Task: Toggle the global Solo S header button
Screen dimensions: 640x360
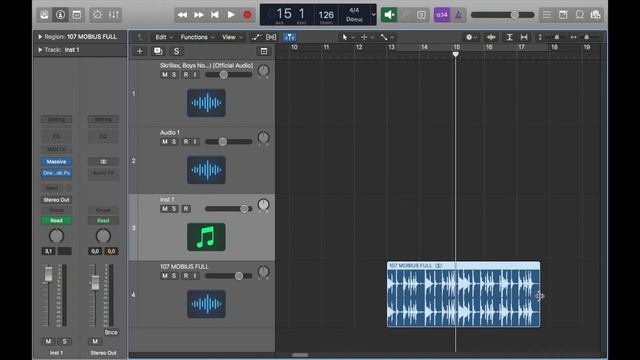Action: tap(176, 51)
